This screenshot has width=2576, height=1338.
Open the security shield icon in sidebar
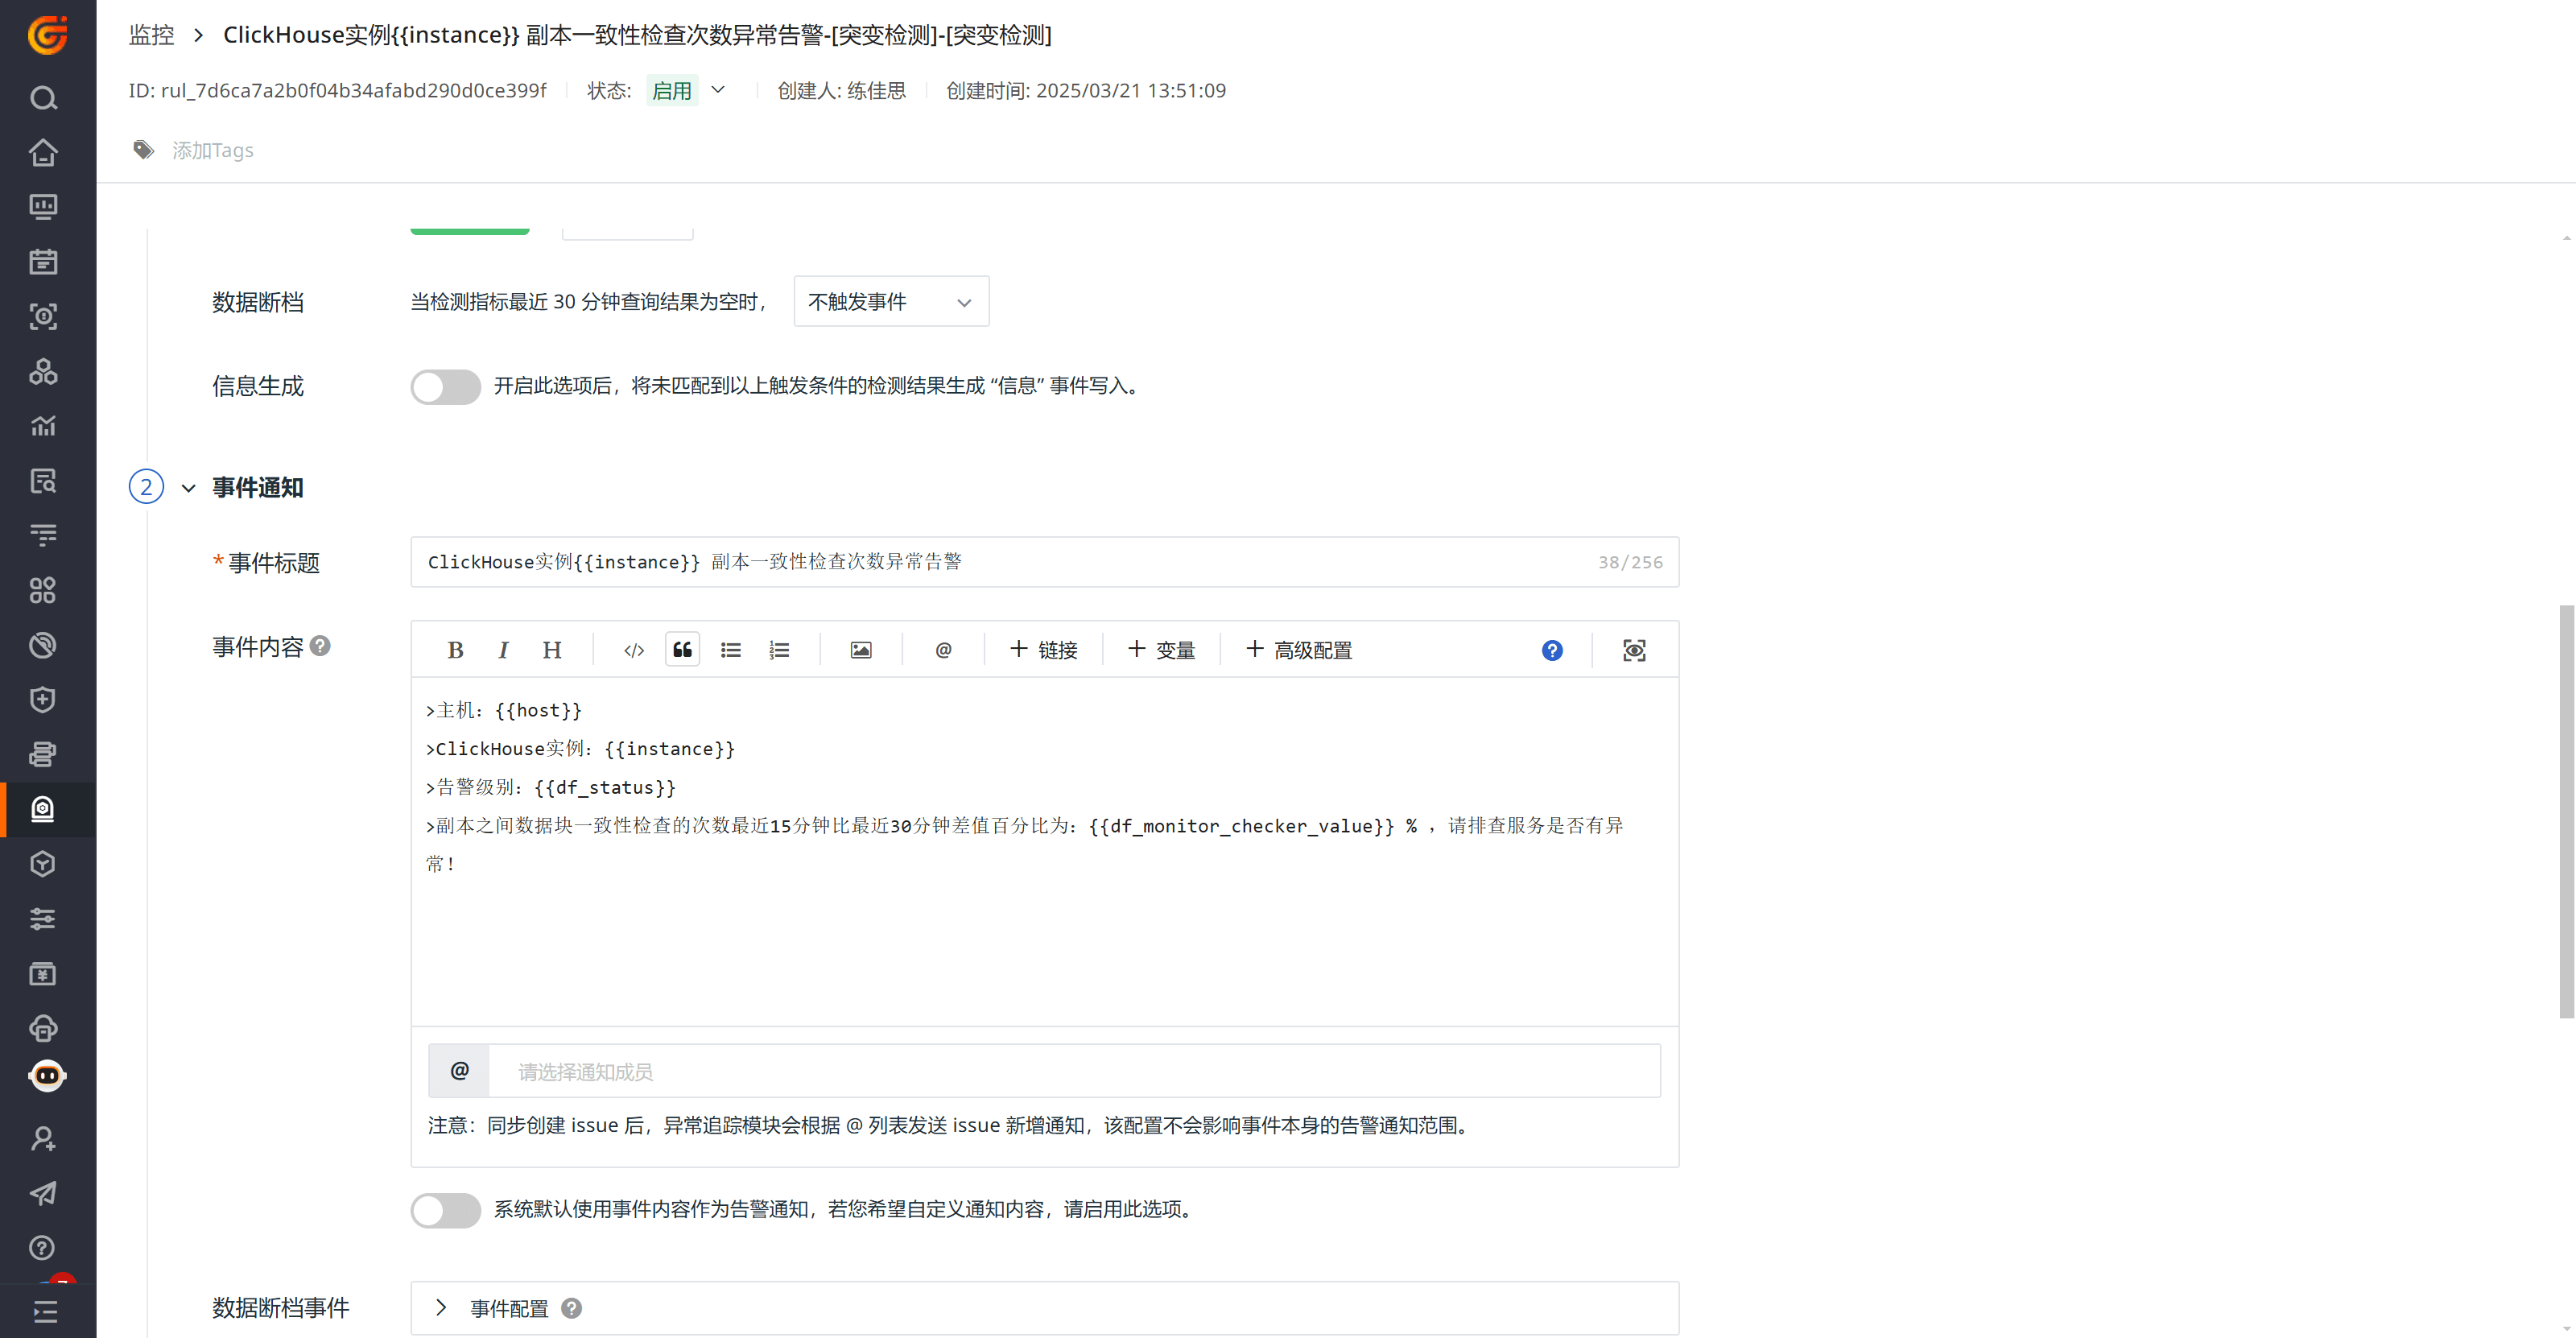[43, 699]
